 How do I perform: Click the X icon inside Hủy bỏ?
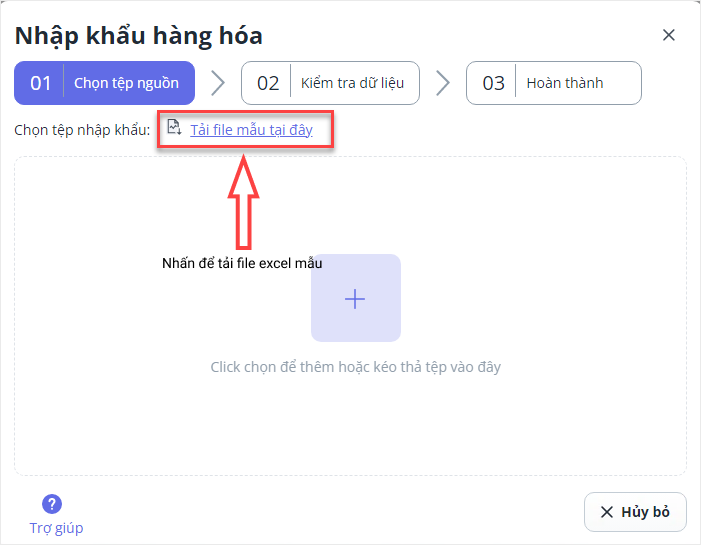point(606,512)
